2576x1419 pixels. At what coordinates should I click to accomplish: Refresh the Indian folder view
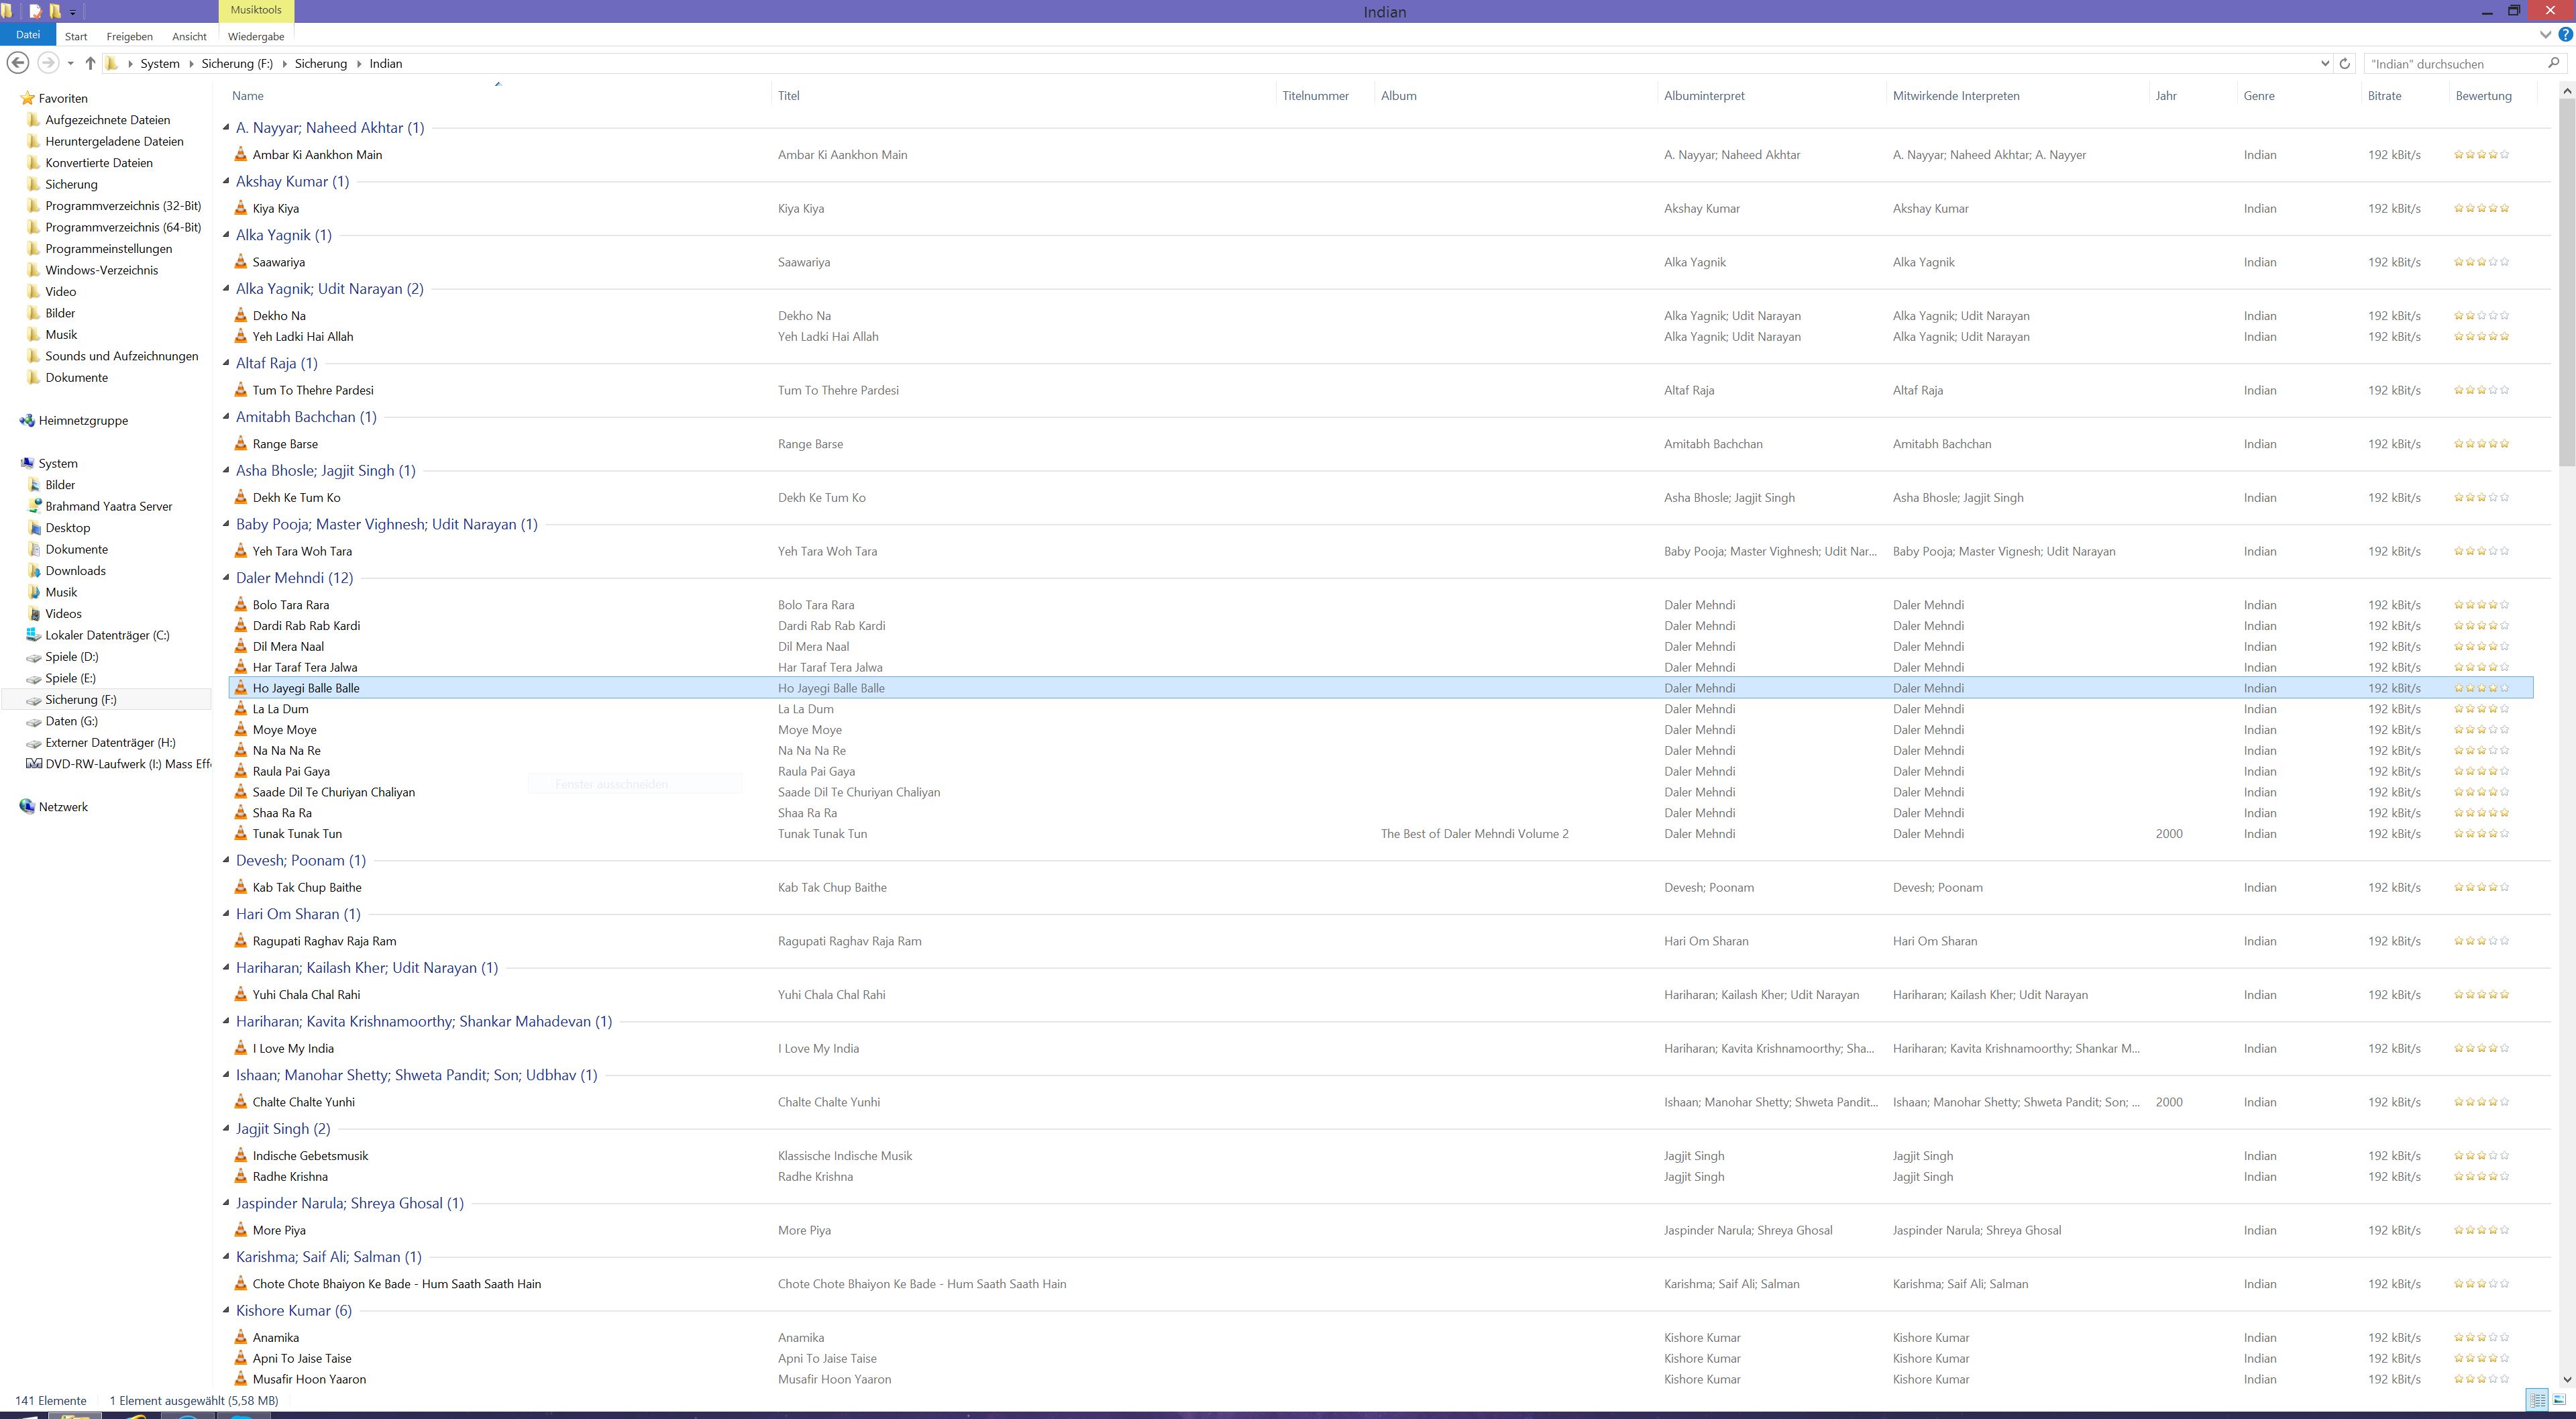tap(2344, 63)
